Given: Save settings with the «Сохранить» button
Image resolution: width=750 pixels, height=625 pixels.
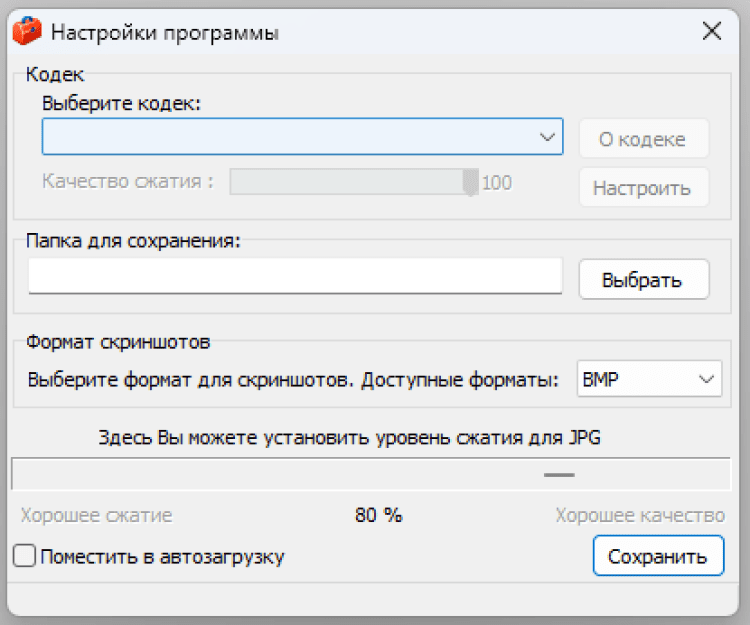Looking at the screenshot, I should tap(657, 556).
